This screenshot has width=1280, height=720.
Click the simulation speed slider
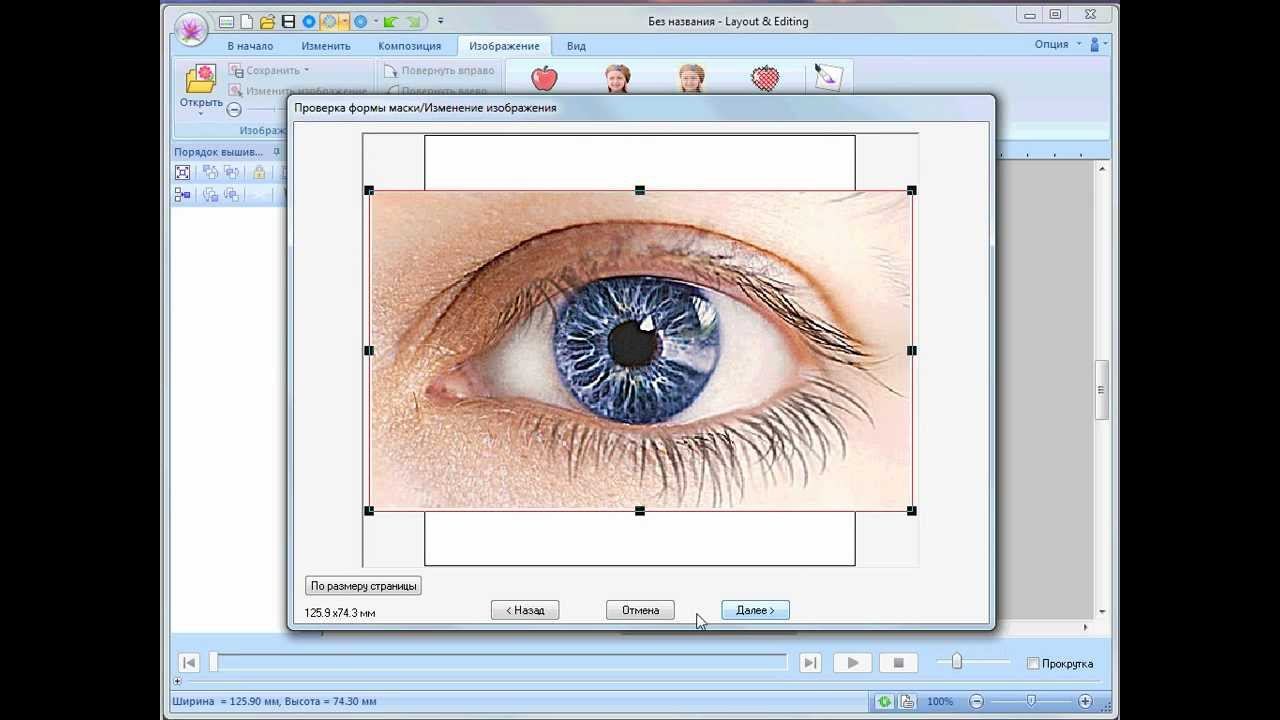[957, 662]
